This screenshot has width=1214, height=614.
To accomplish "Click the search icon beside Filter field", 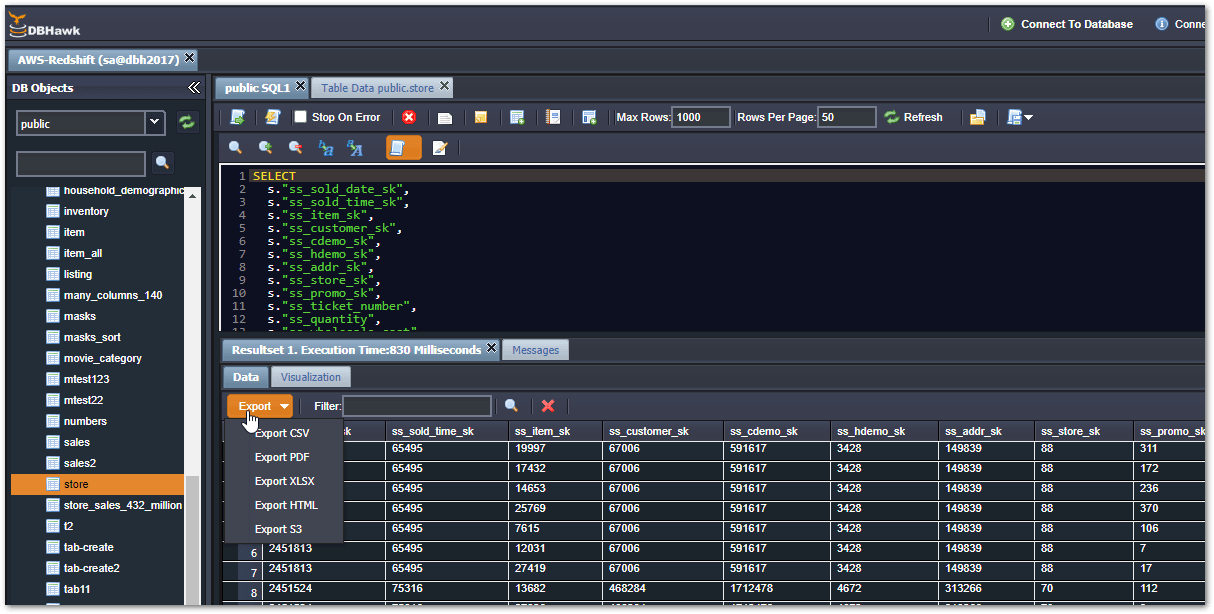I will pyautogui.click(x=511, y=406).
